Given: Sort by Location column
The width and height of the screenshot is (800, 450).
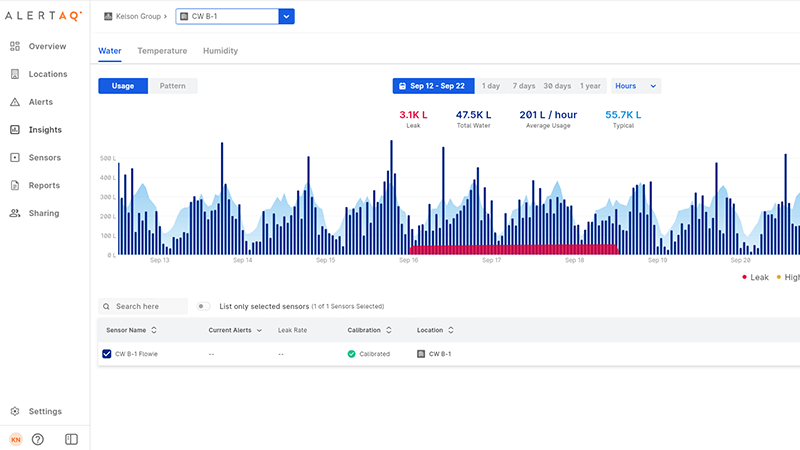Looking at the screenshot, I should 435,330.
